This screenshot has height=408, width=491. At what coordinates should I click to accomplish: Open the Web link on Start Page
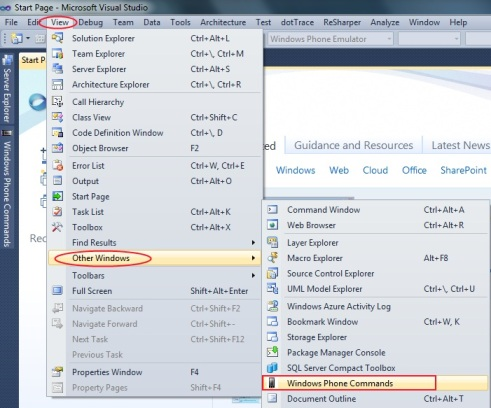(x=339, y=170)
